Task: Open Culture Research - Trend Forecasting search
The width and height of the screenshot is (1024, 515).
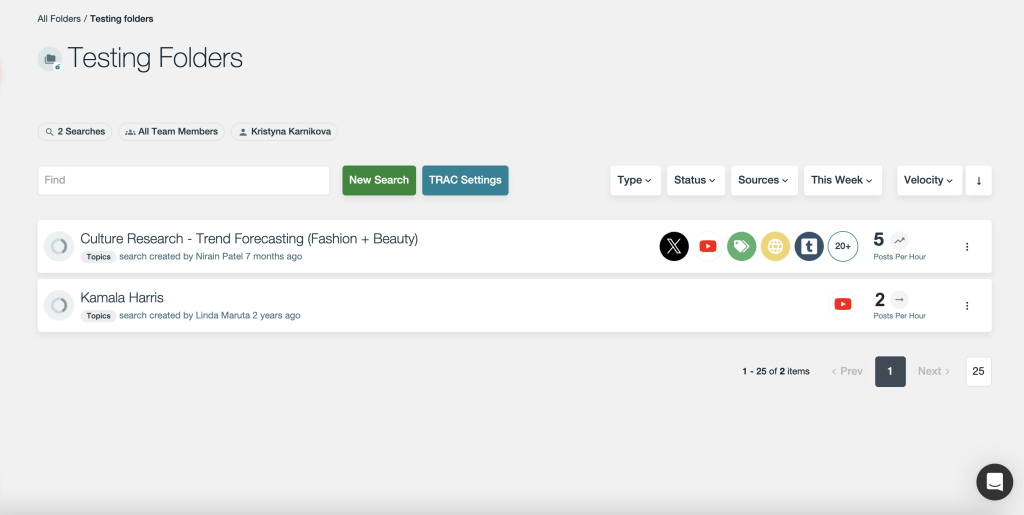Action: [249, 239]
